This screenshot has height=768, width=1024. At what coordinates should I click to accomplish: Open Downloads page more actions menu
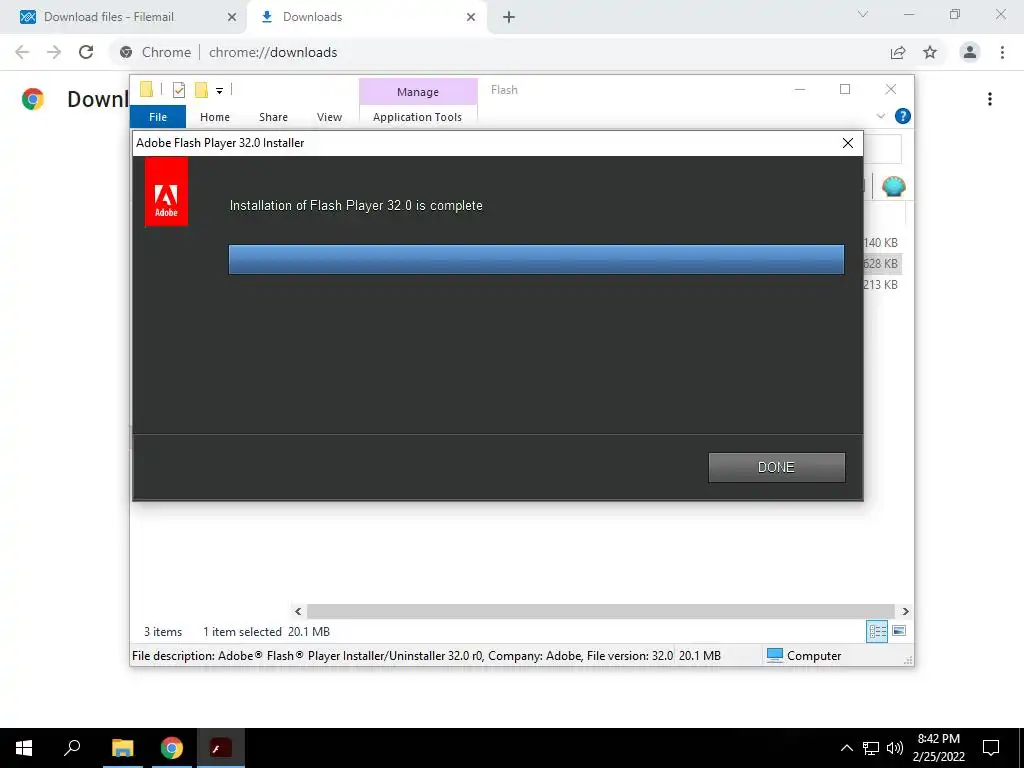[x=990, y=99]
